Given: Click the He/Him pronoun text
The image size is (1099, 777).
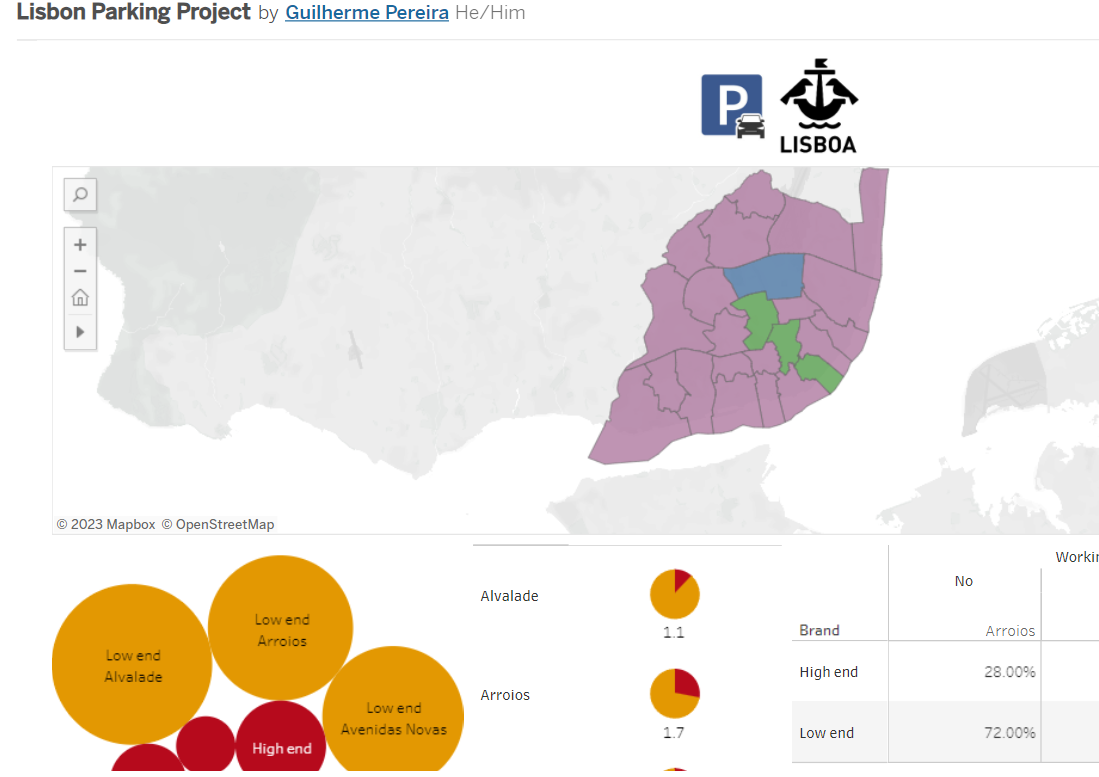Looking at the screenshot, I should [490, 13].
